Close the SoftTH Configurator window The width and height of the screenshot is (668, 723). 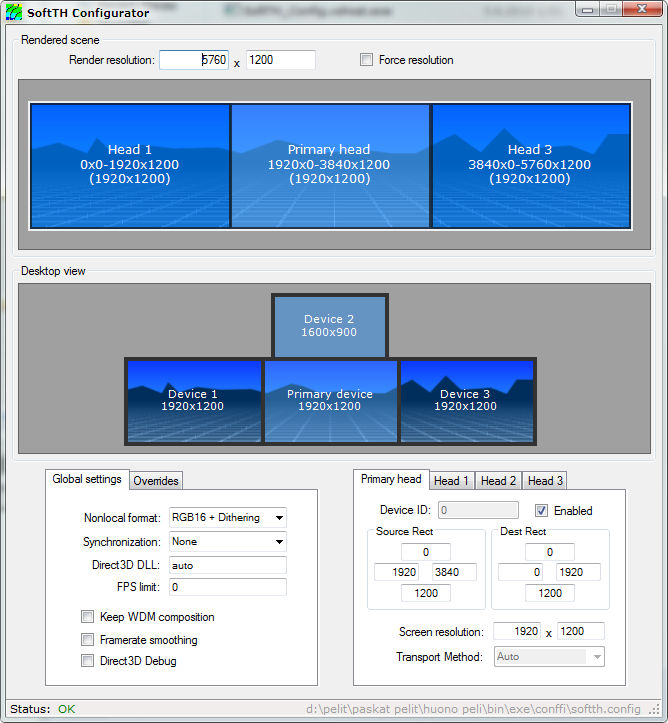(642, 9)
